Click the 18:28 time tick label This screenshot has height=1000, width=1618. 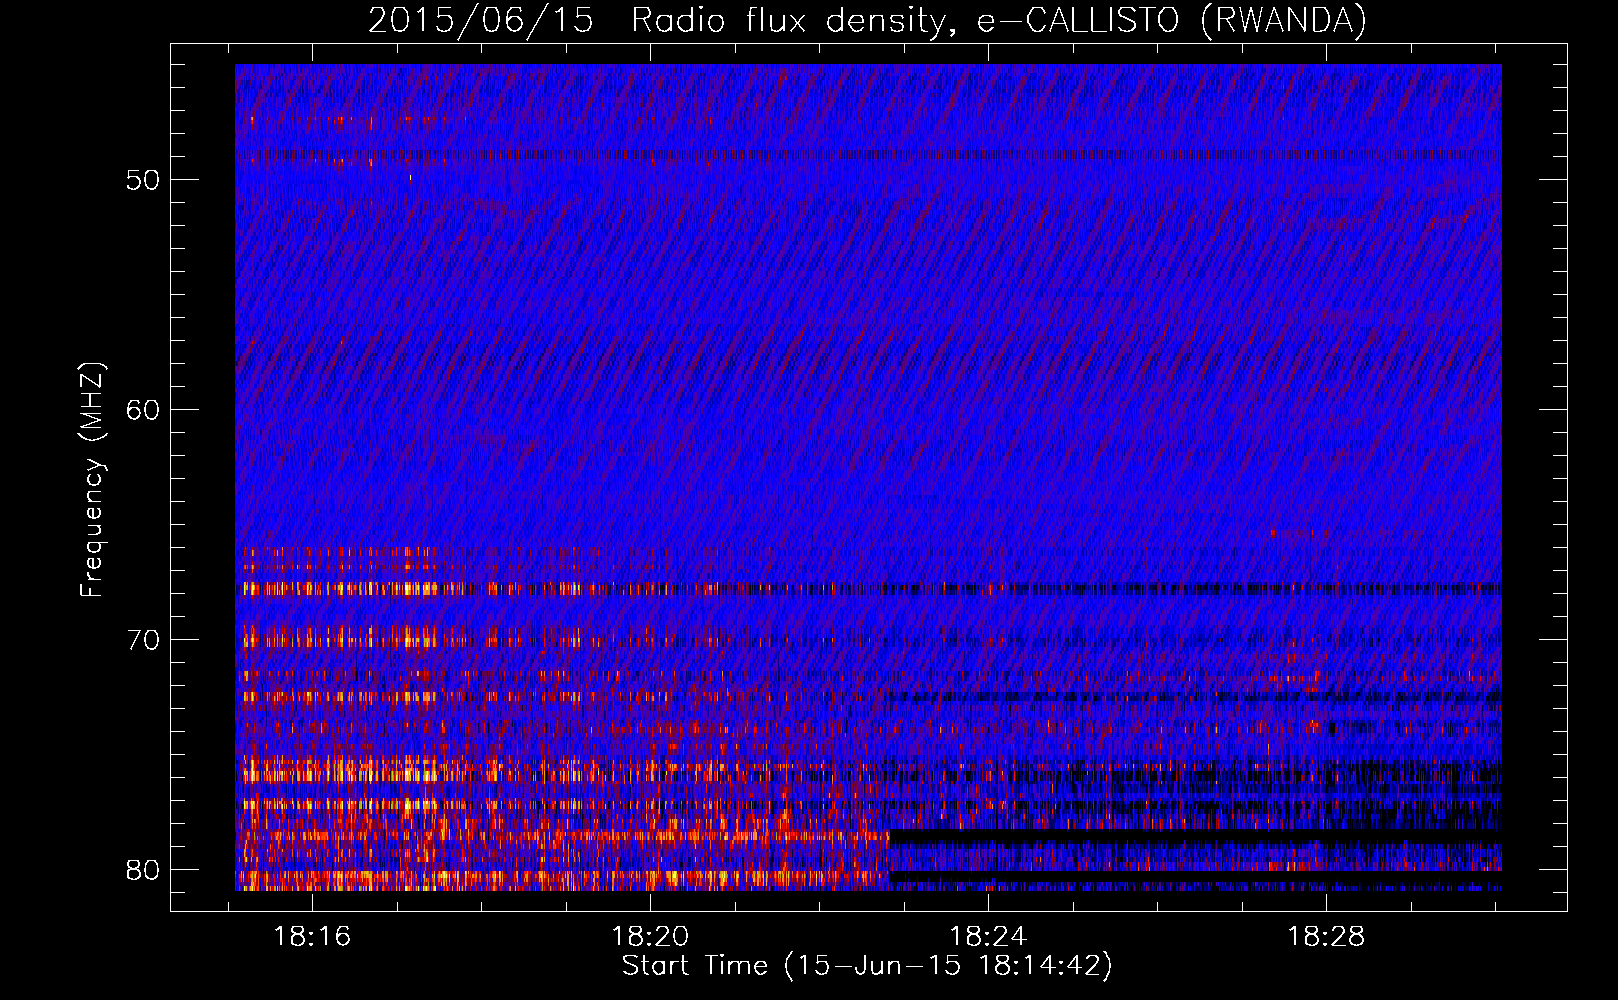point(1326,937)
